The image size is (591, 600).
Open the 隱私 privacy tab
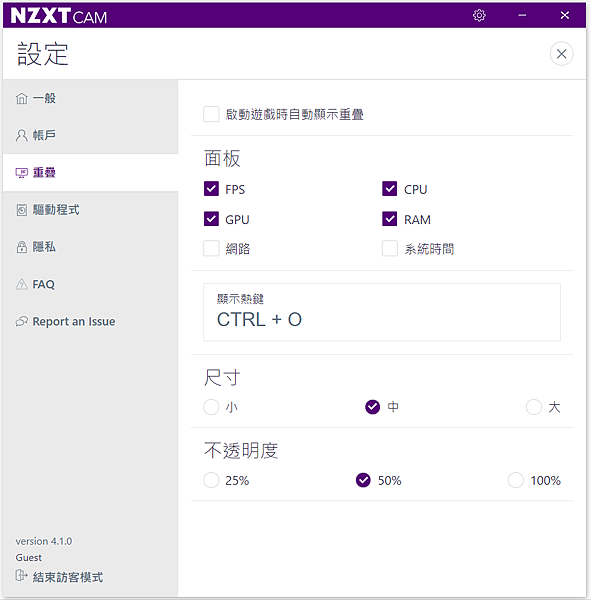pyautogui.click(x=90, y=247)
